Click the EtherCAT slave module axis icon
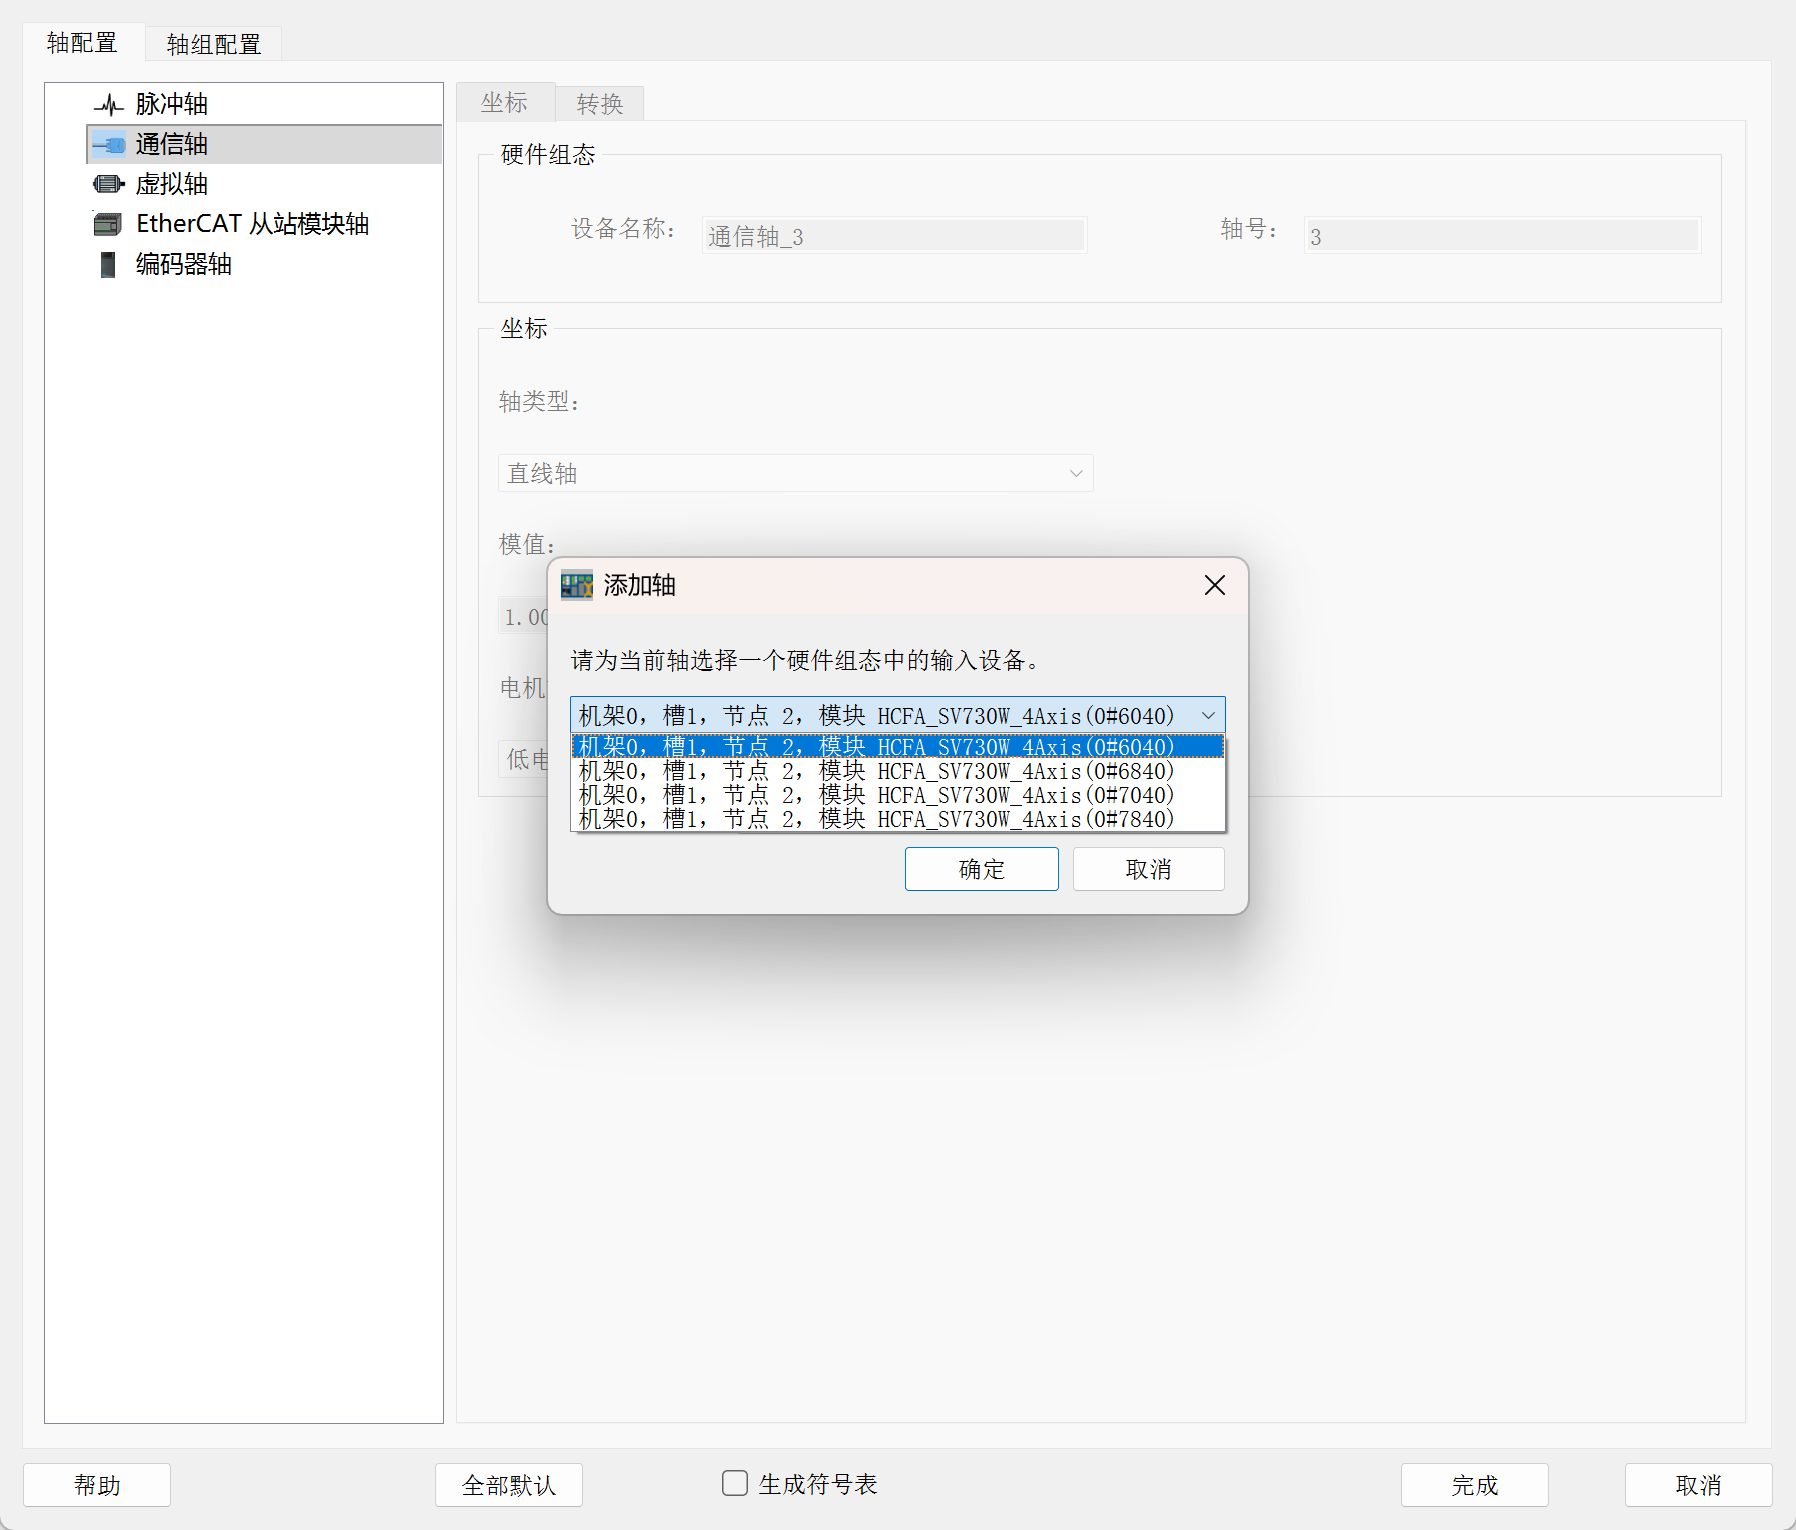Image resolution: width=1796 pixels, height=1530 pixels. (x=108, y=224)
